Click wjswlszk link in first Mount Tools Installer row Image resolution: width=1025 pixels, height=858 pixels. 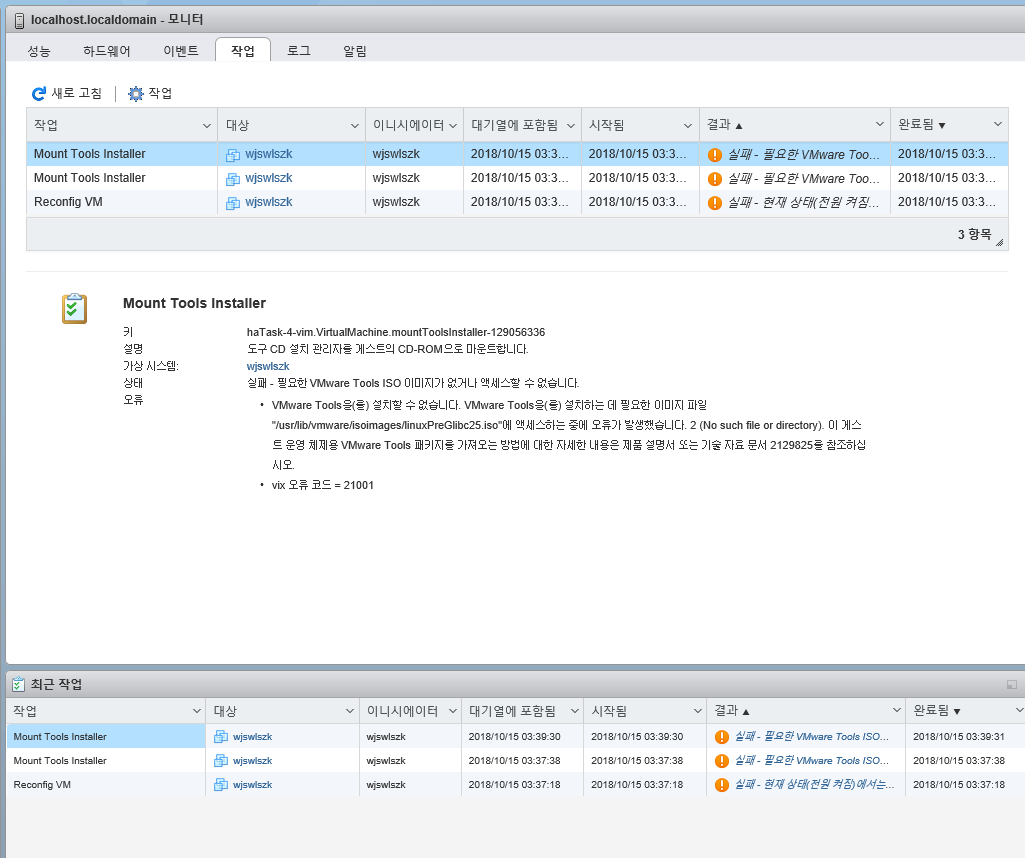tap(269, 154)
